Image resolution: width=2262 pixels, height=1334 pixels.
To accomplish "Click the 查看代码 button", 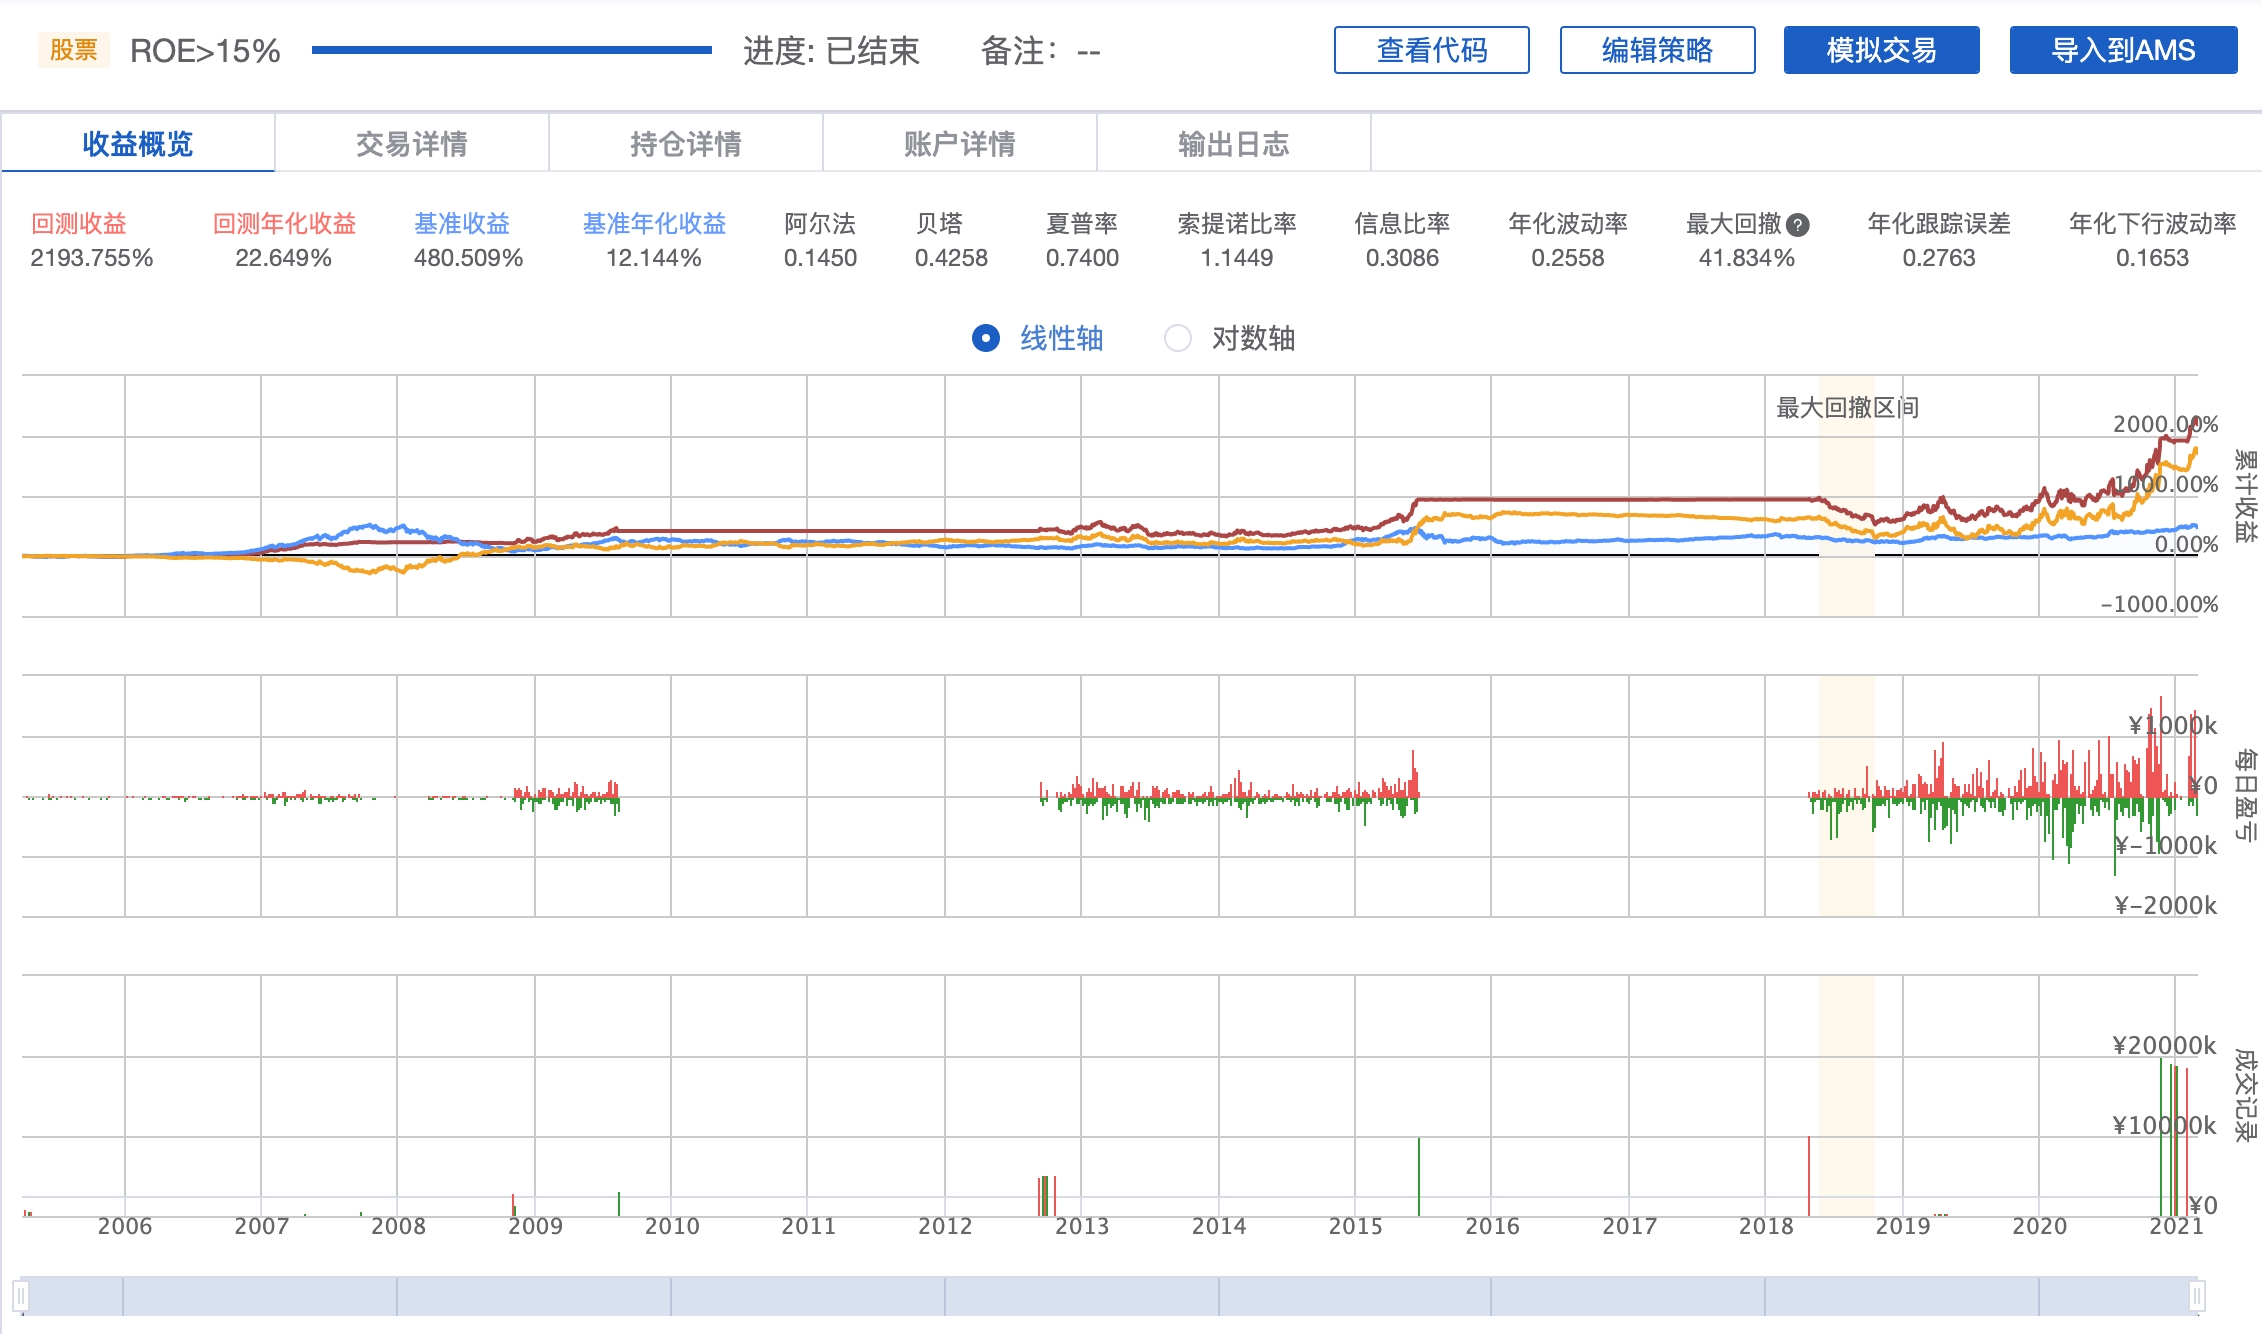I will [x=1431, y=50].
